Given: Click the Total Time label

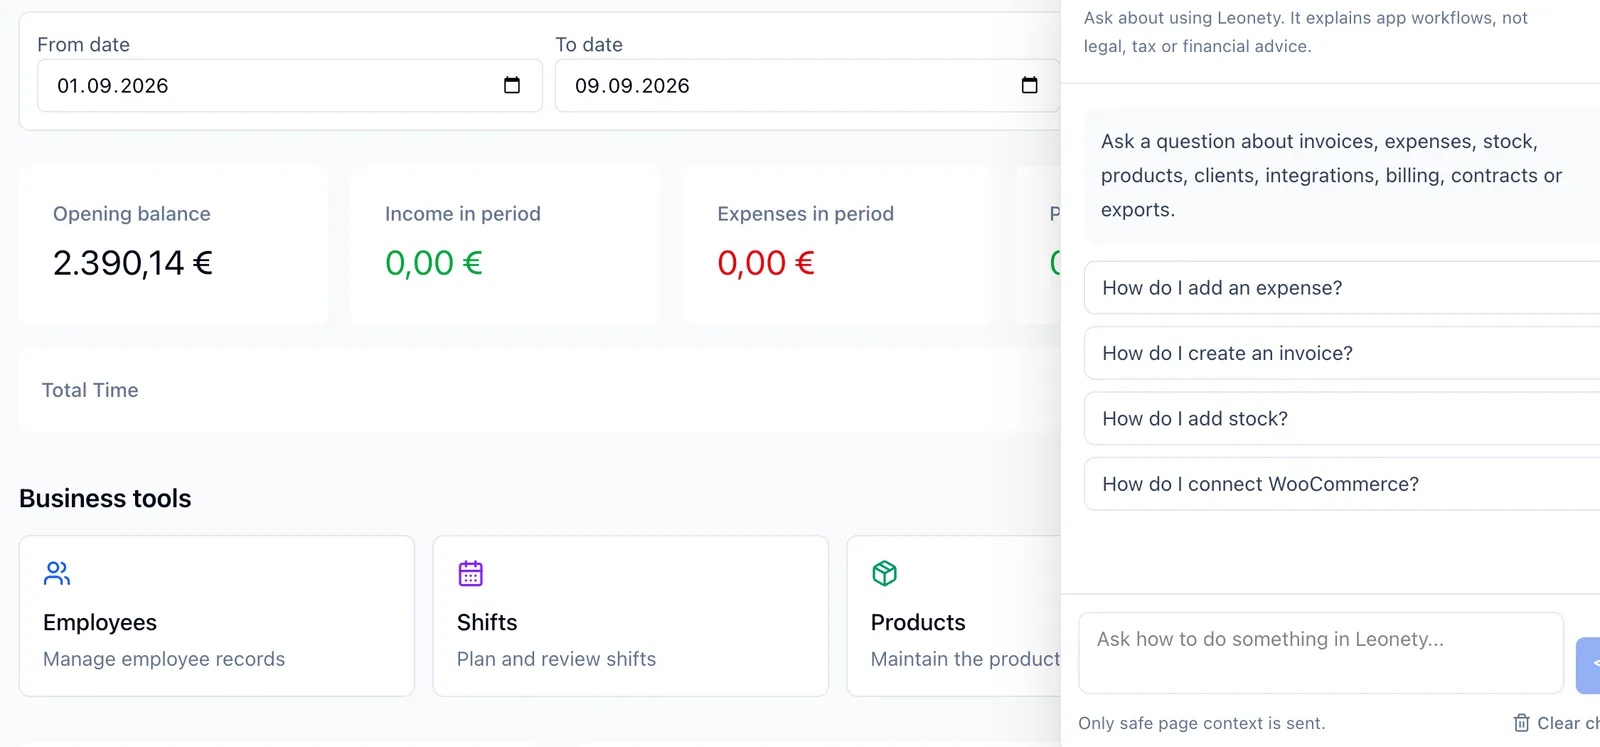Looking at the screenshot, I should (x=90, y=390).
